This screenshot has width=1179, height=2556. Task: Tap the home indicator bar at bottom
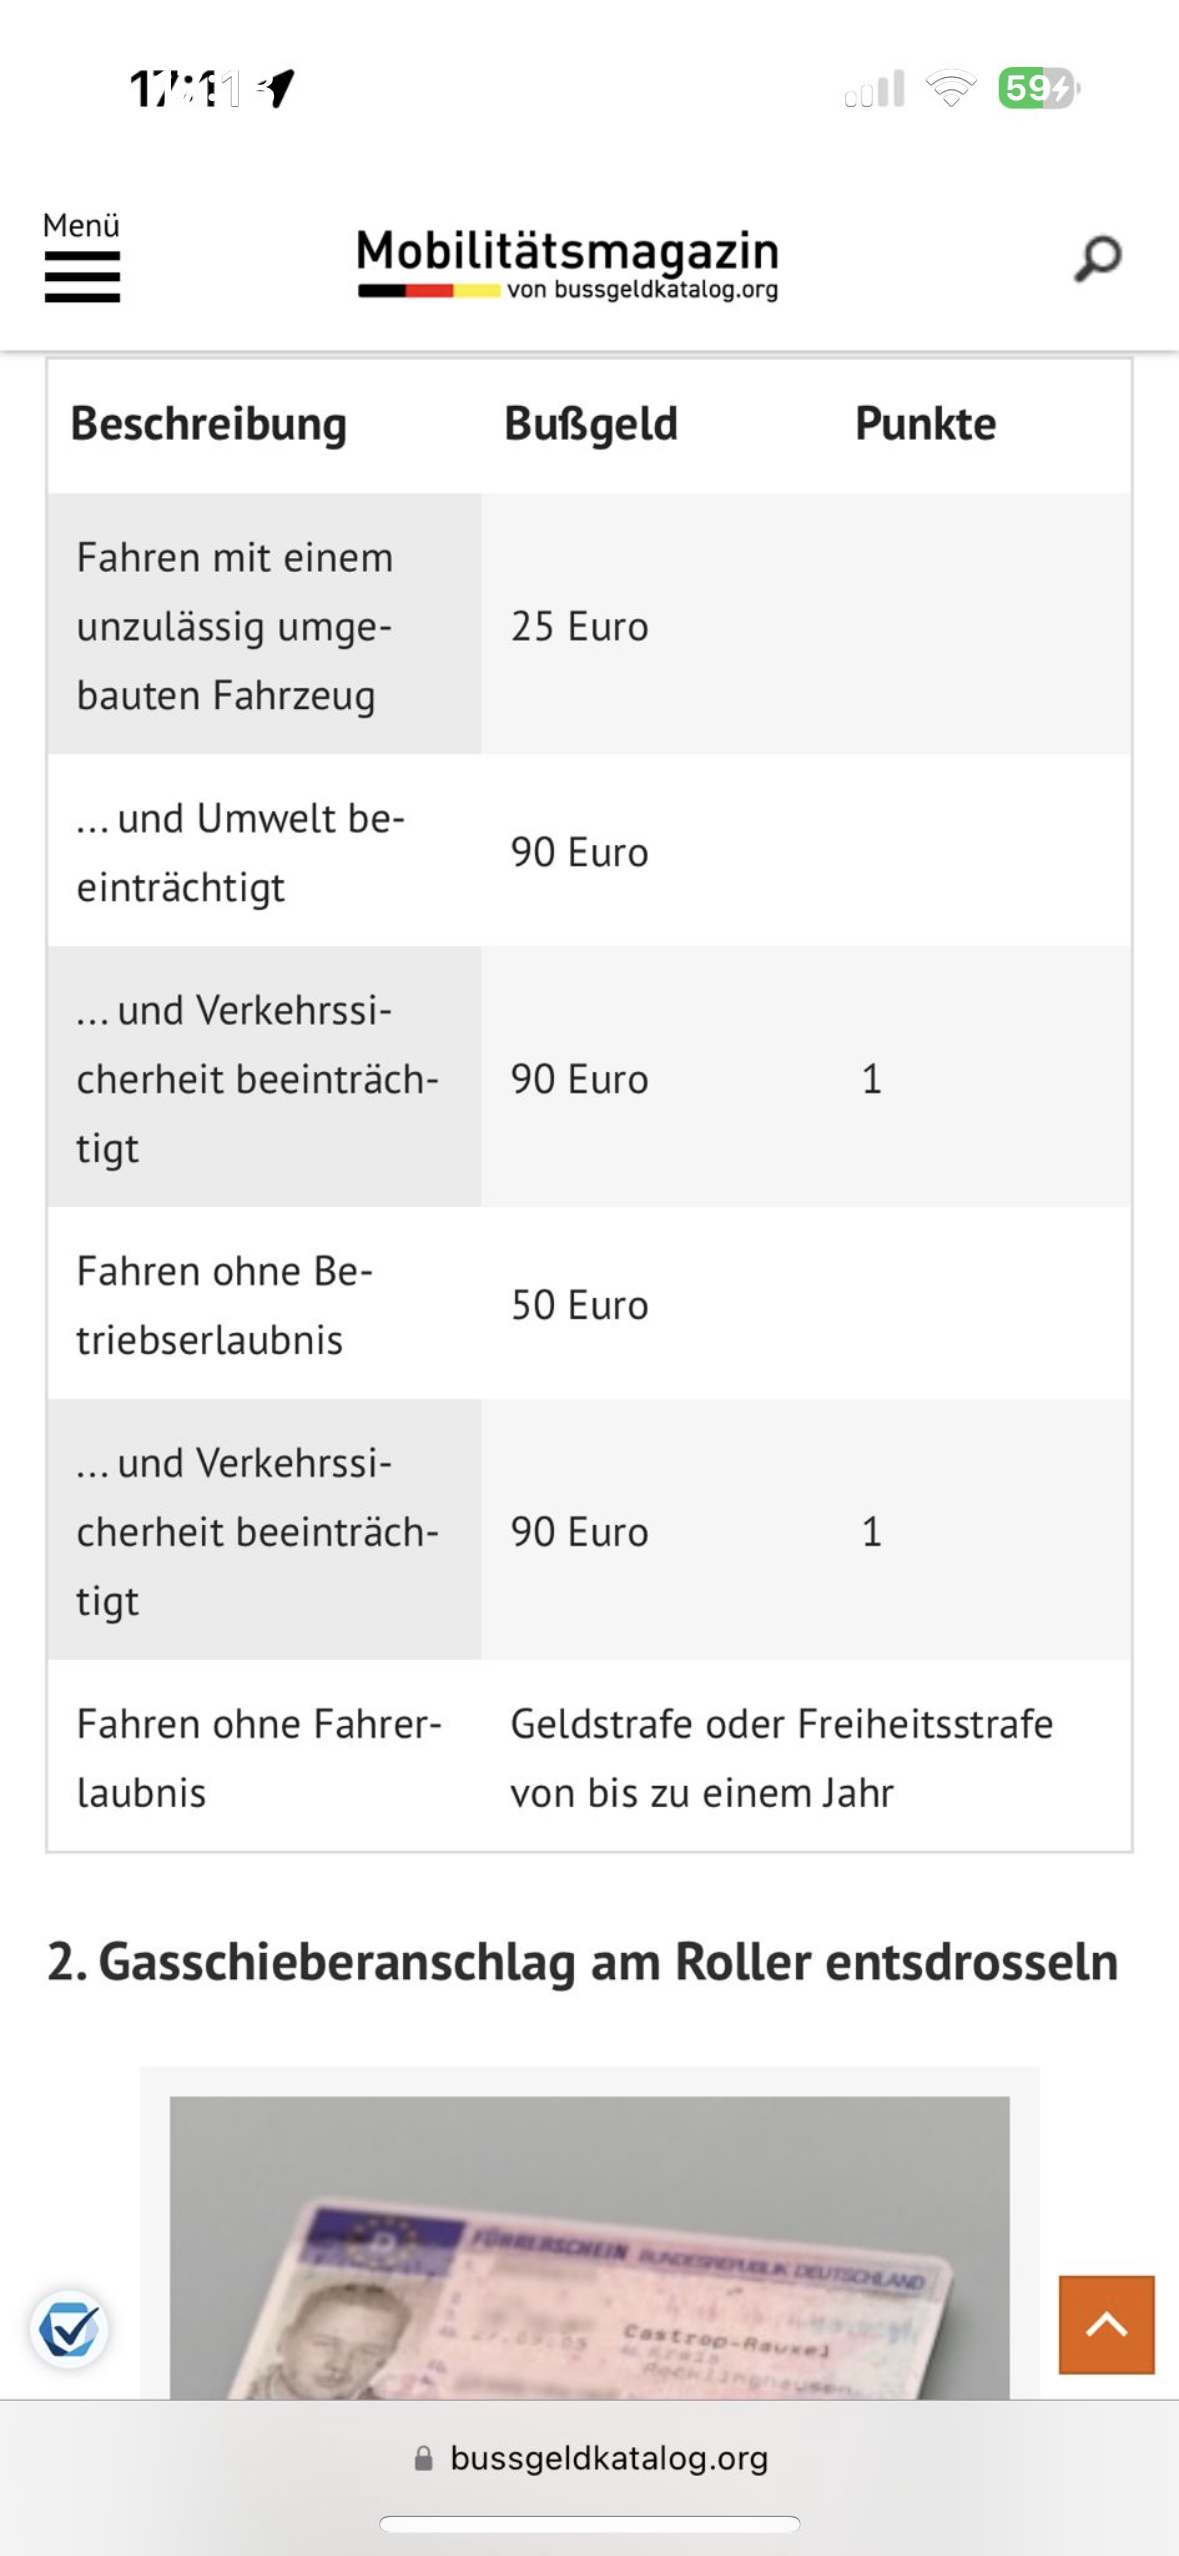point(589,2523)
